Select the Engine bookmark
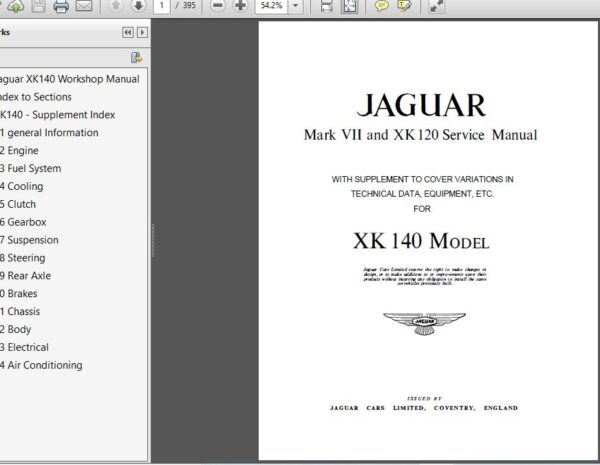This screenshot has height=465, width=600. pos(19,151)
